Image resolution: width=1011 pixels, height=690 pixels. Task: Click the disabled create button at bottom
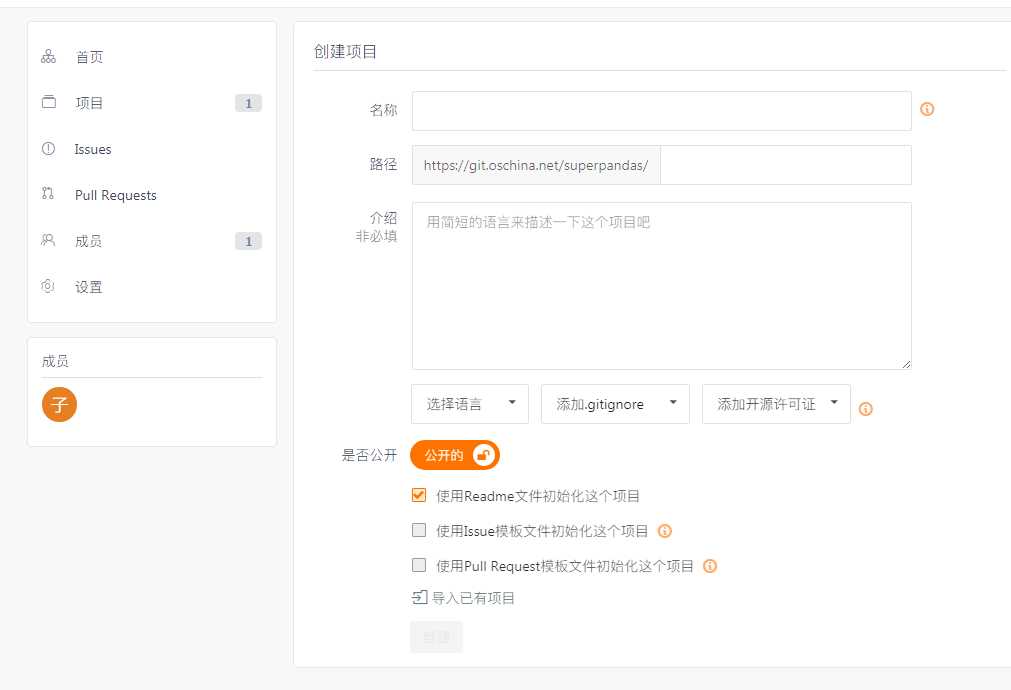pos(437,637)
